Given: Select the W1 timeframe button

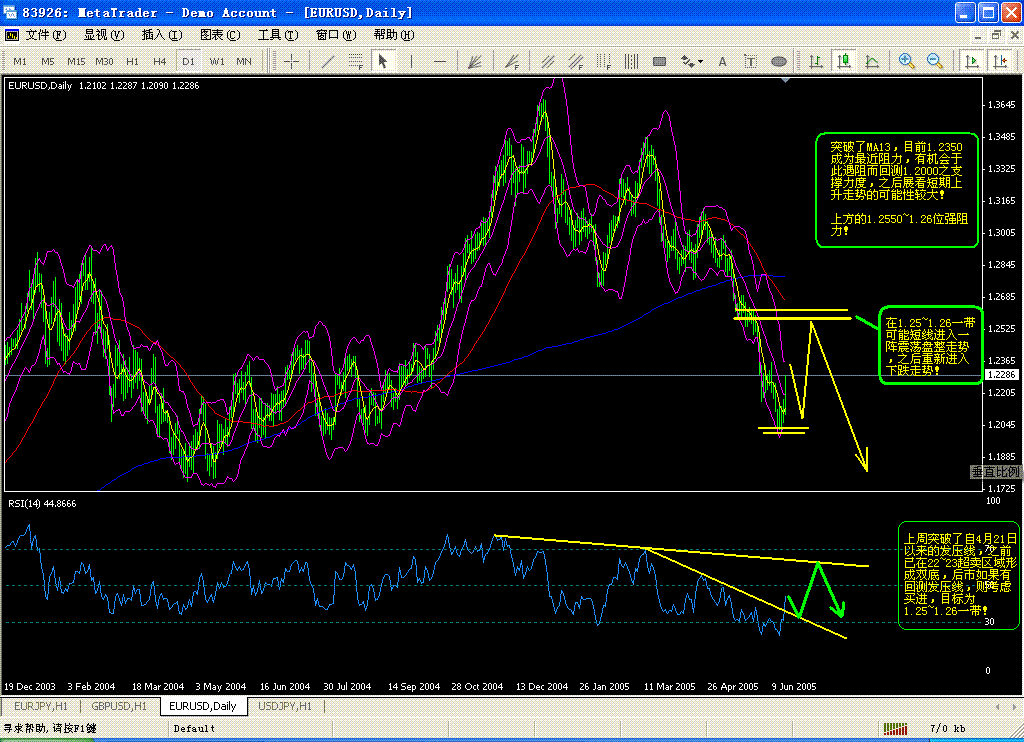Looking at the screenshot, I should click(217, 61).
